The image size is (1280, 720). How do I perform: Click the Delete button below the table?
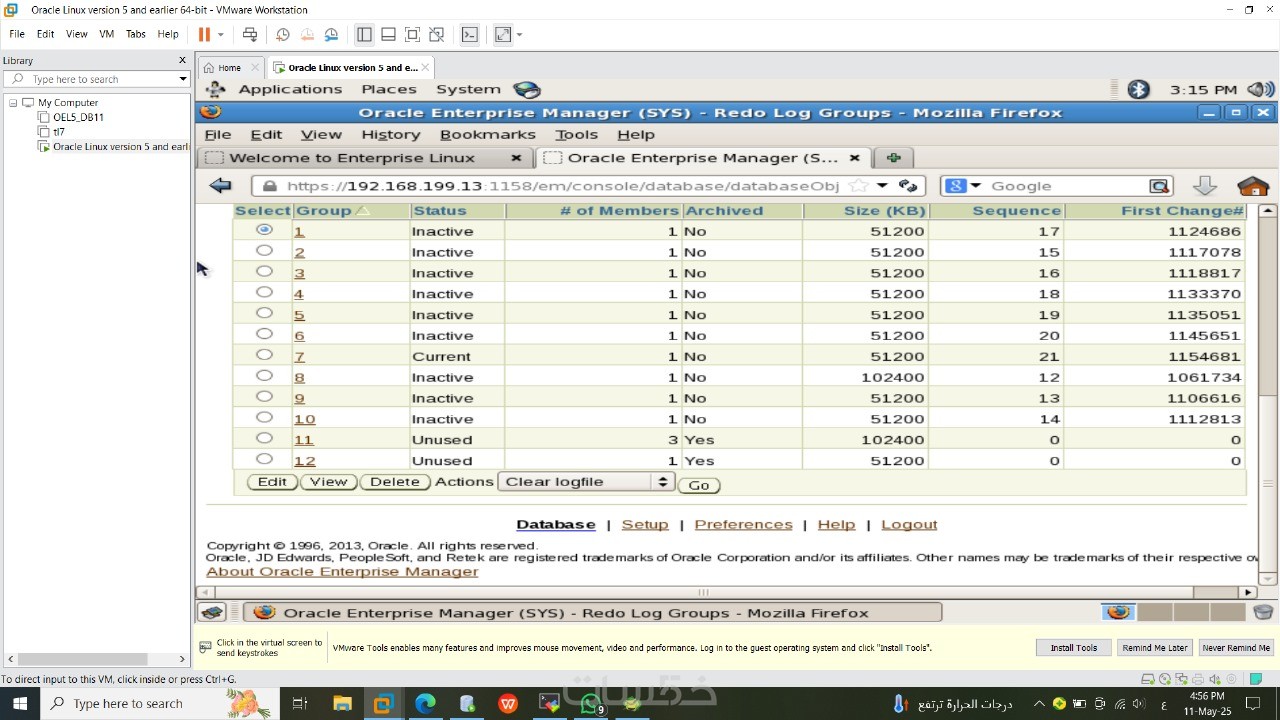[395, 482]
